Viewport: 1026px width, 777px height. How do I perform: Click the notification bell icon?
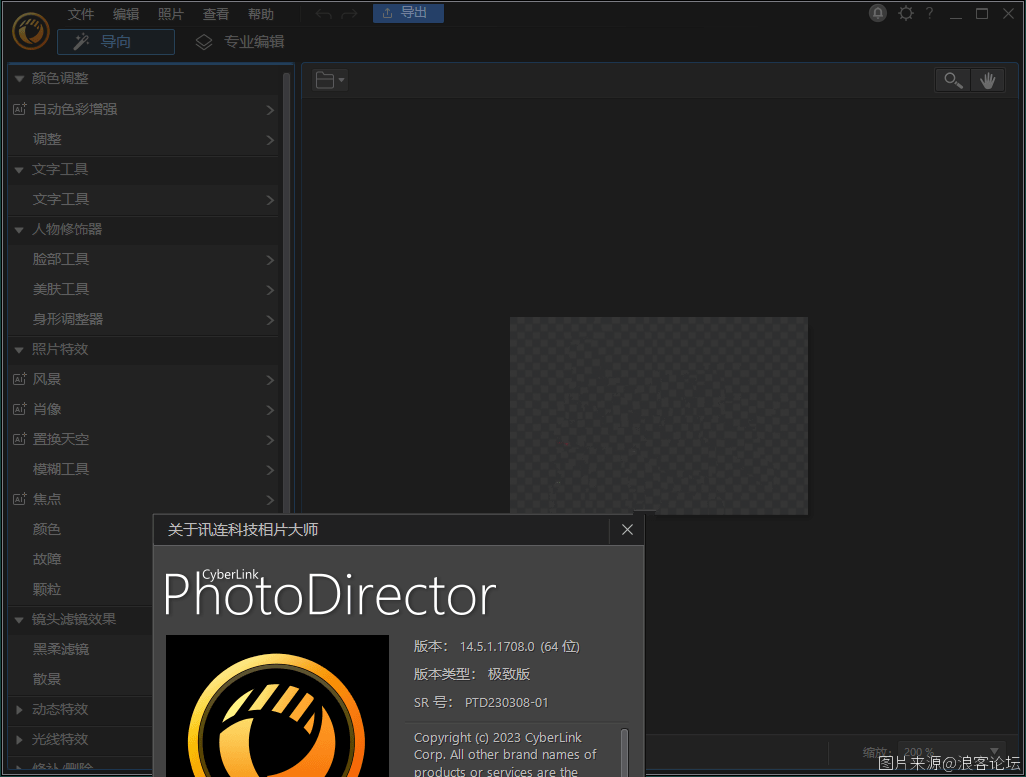[x=878, y=13]
